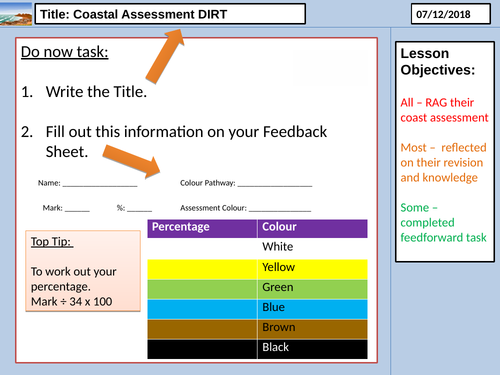Click the coastal photo thumbnail beside the title
The width and height of the screenshot is (500, 375).
click(16, 14)
